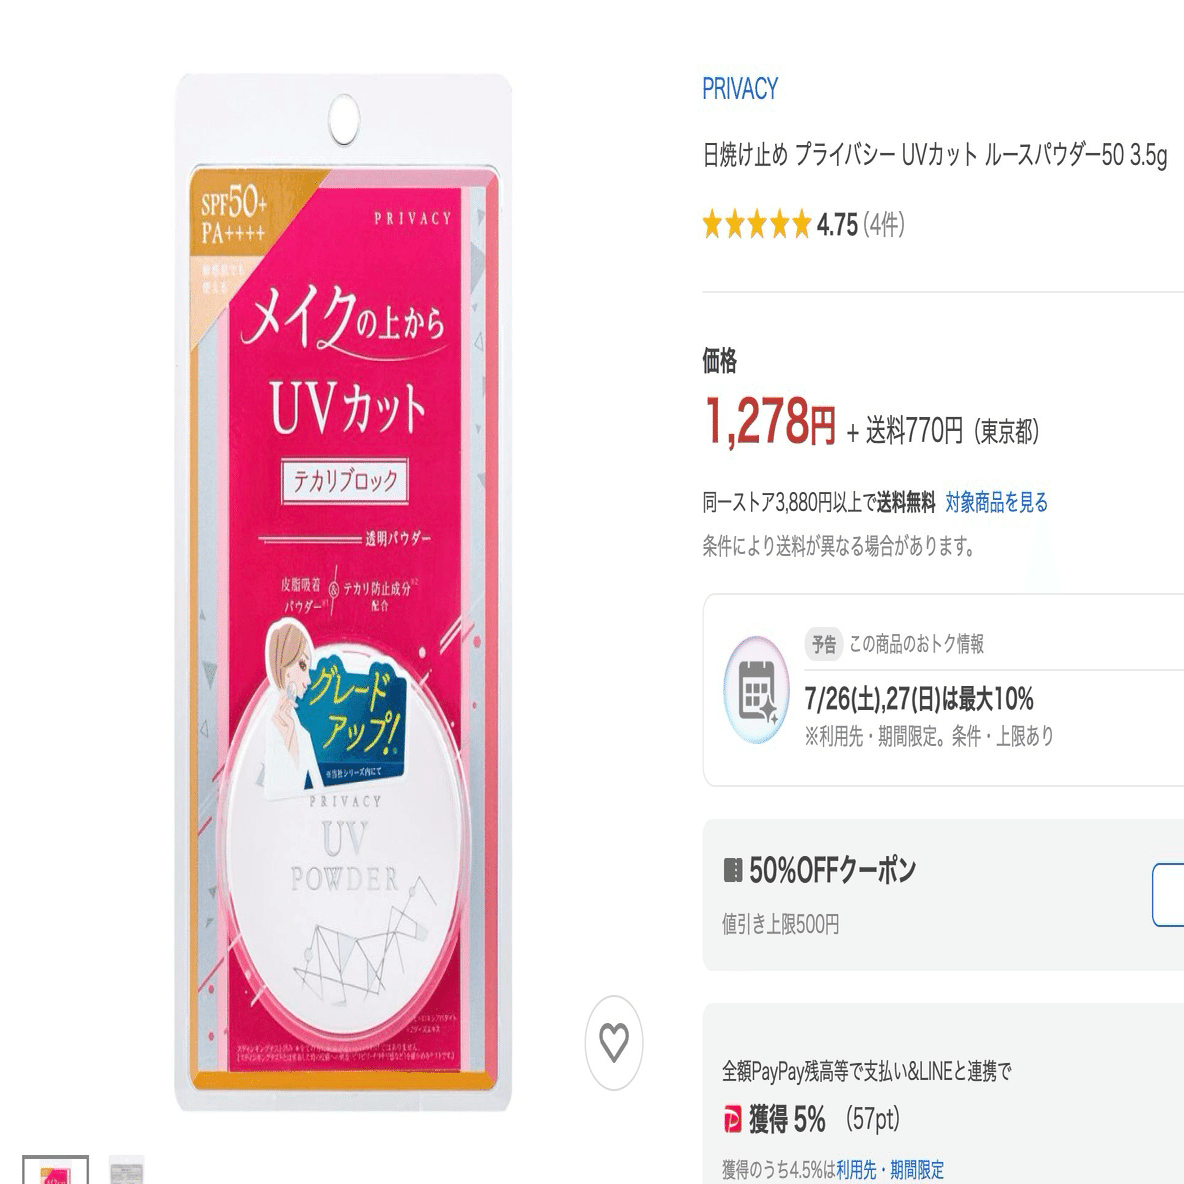Screen dimensions: 1184x1184
Task: Click the 1,278円 price
Action: pyautogui.click(x=769, y=421)
